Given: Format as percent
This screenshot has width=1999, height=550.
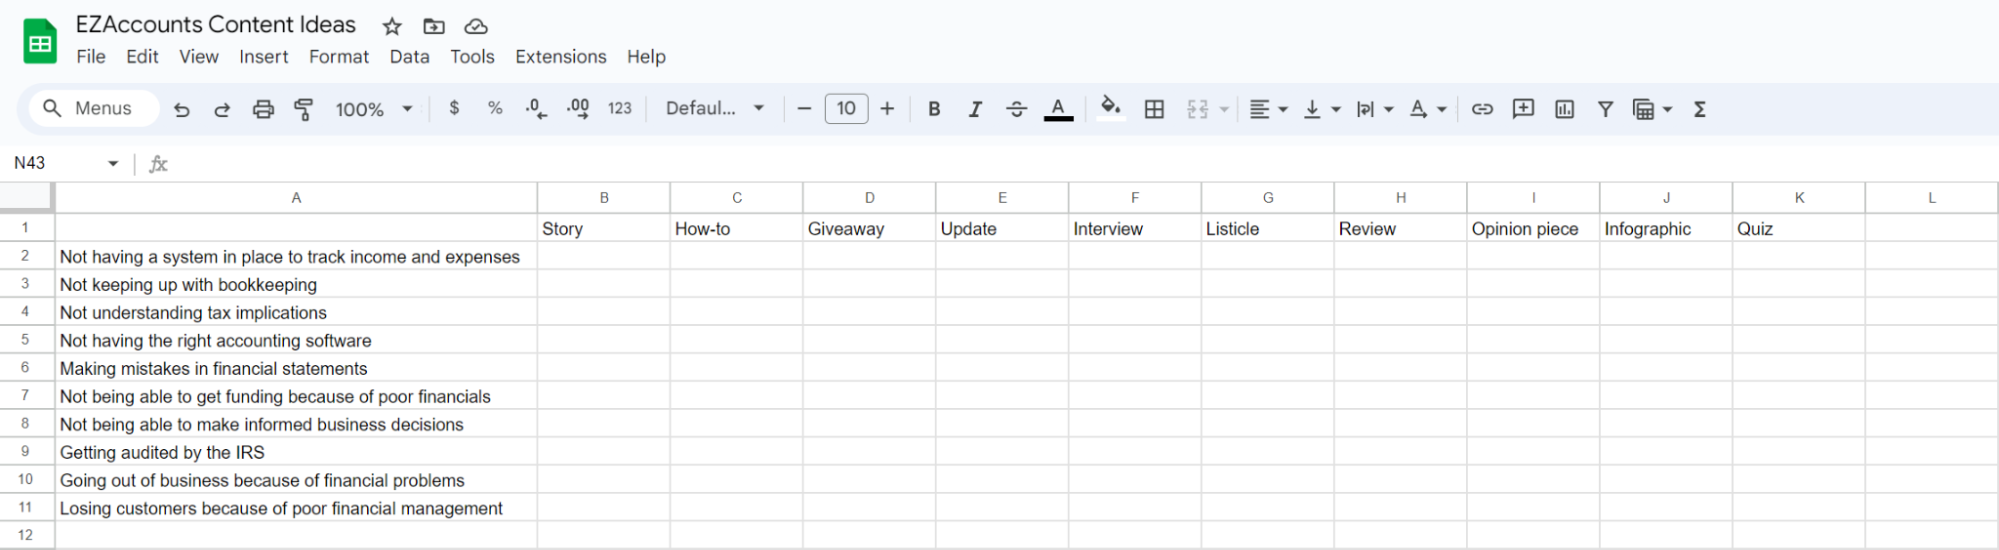Looking at the screenshot, I should tap(495, 108).
